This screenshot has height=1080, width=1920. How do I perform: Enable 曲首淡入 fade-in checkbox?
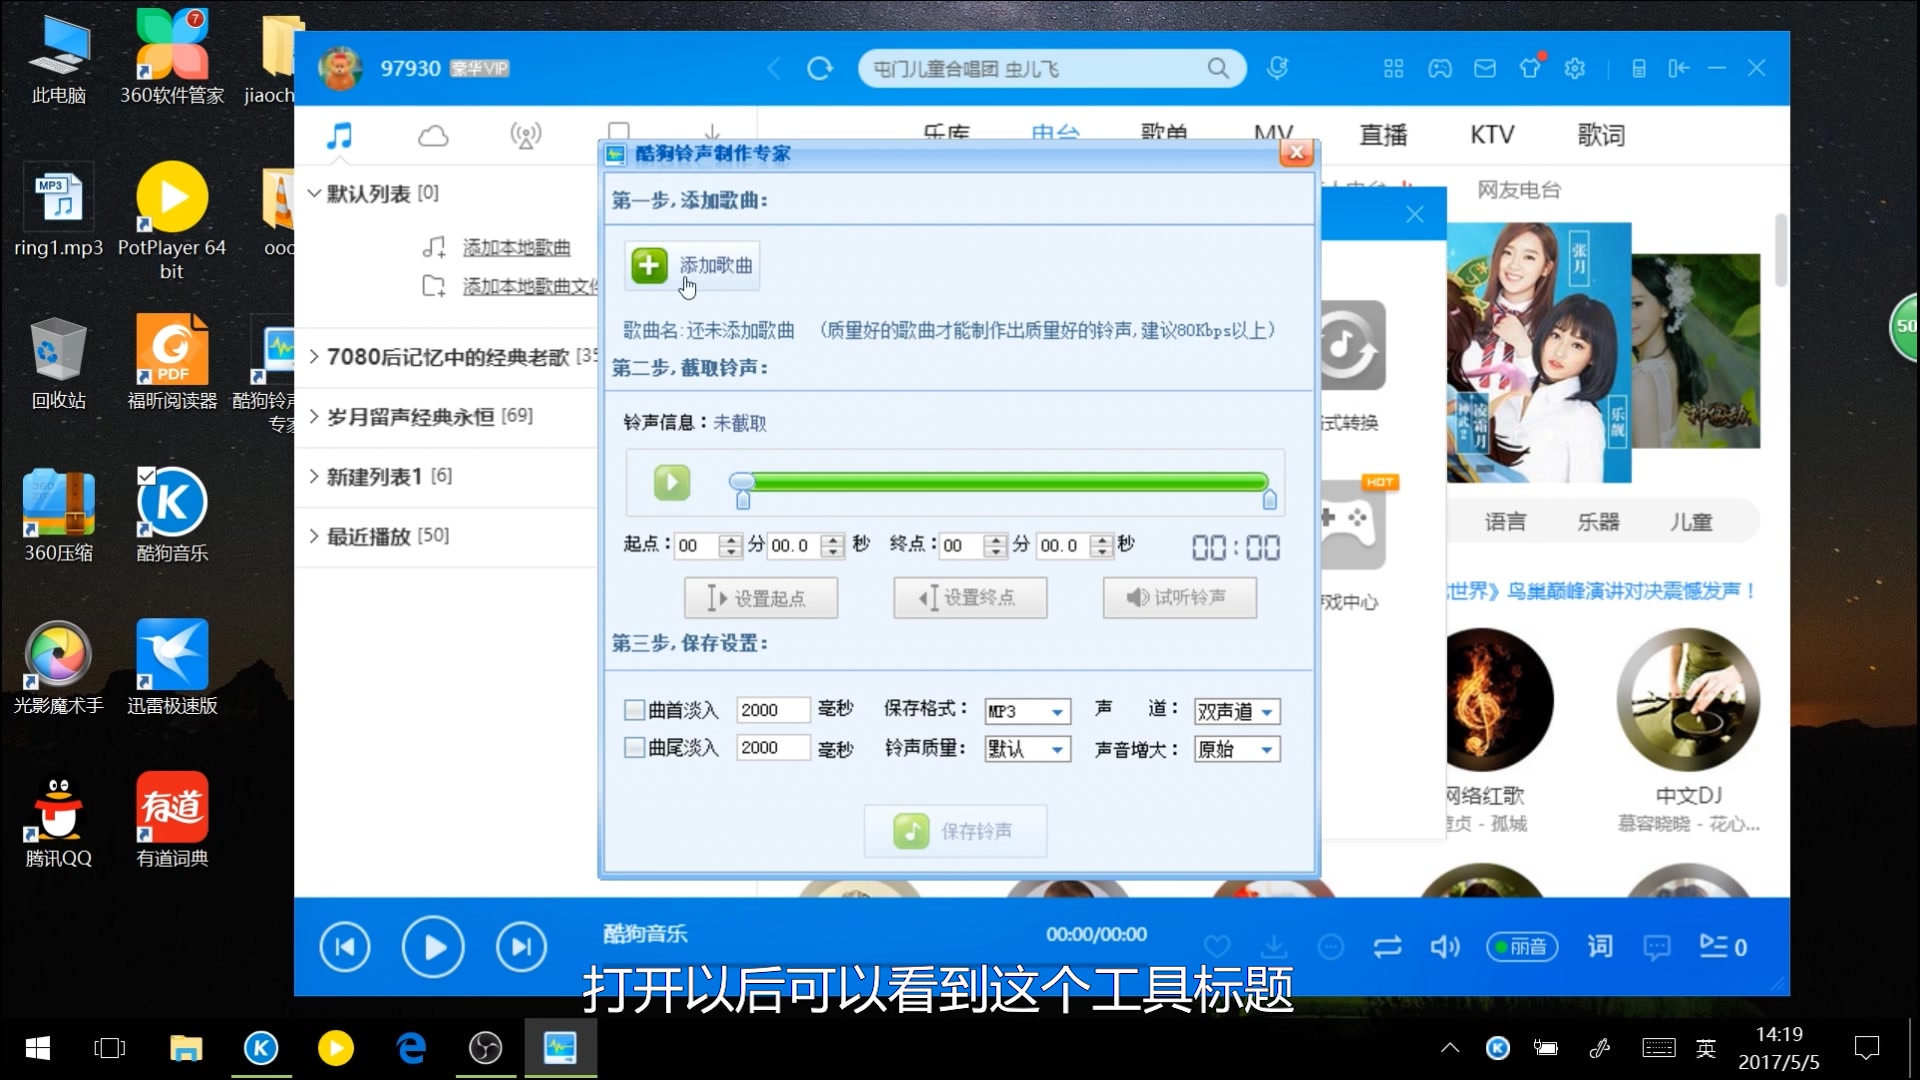coord(634,710)
